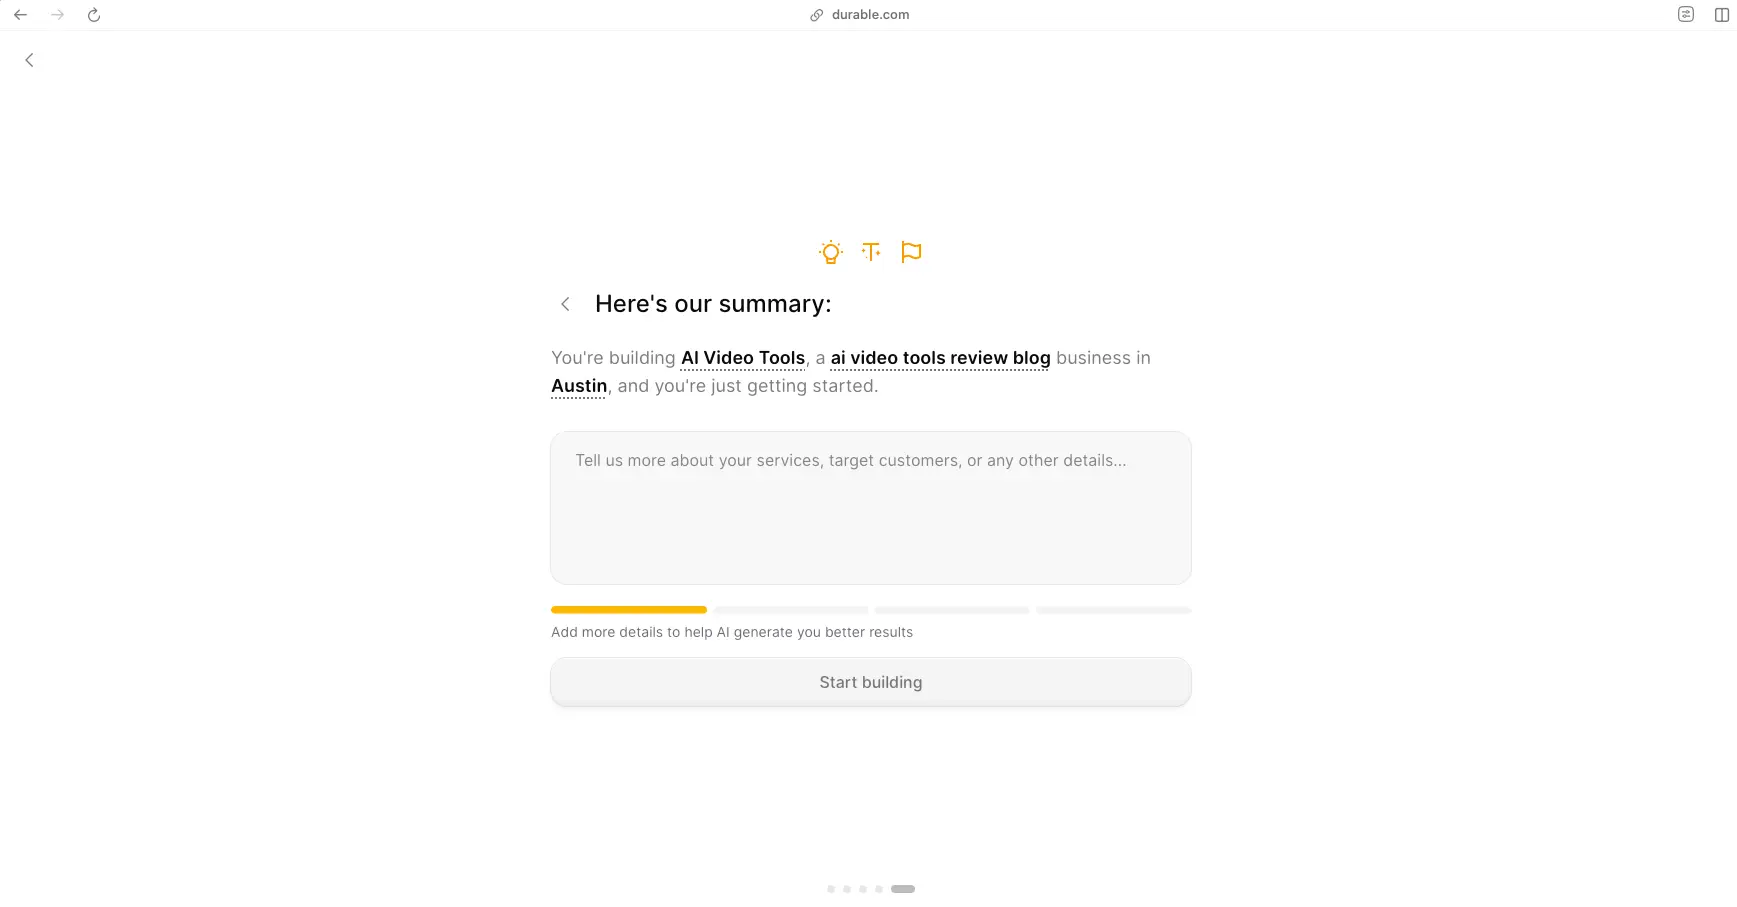Click the durable.com address bar
1737x907 pixels.
[x=868, y=14]
